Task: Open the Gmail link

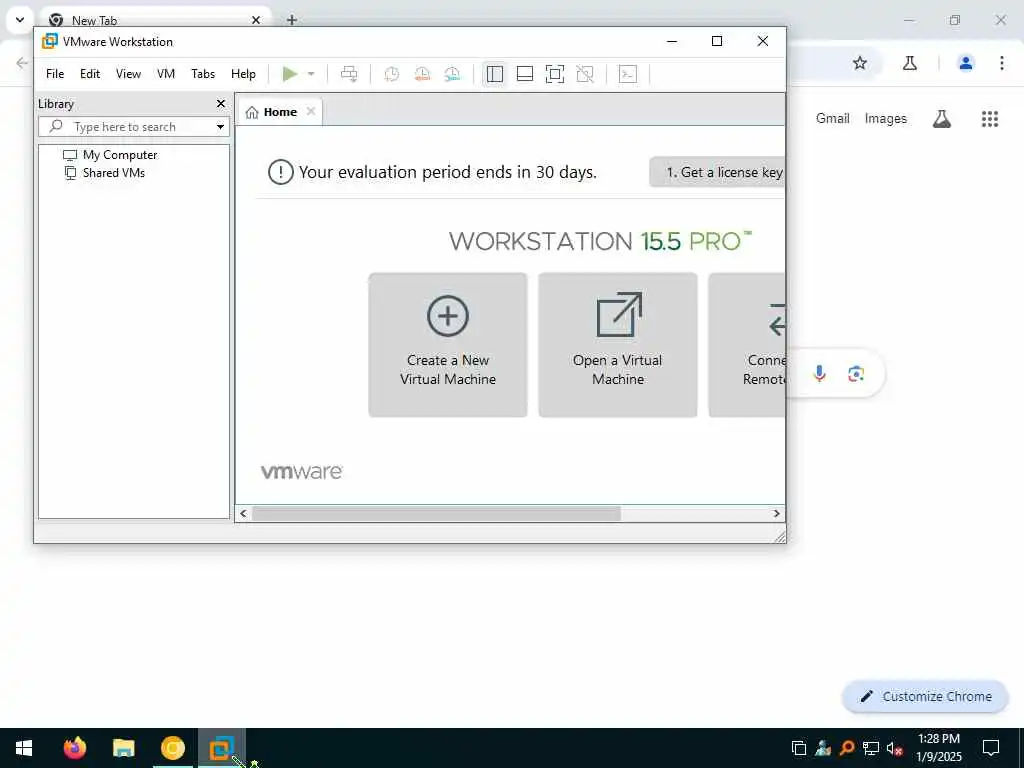Action: pos(833,118)
